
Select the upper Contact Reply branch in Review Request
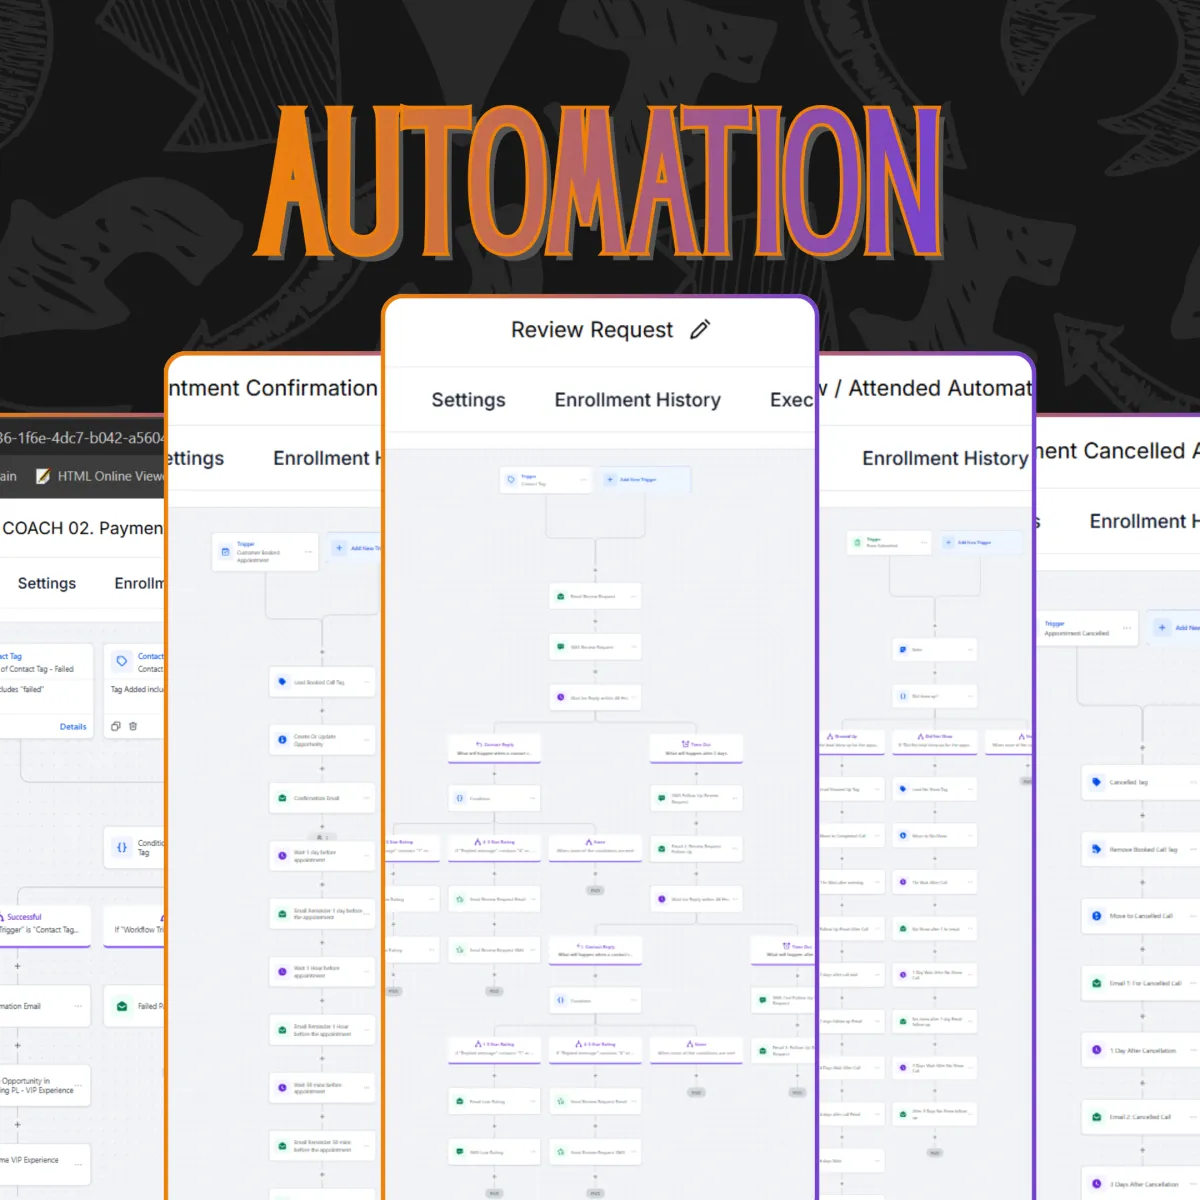(x=494, y=748)
